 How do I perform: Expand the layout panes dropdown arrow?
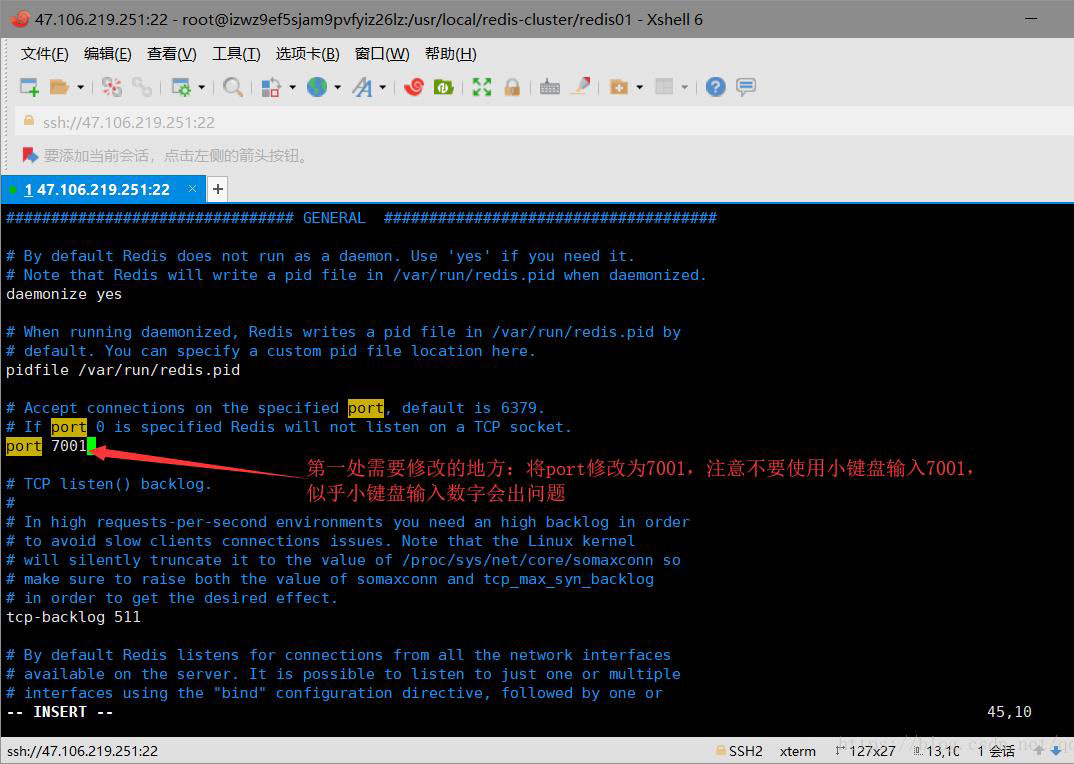(x=684, y=87)
